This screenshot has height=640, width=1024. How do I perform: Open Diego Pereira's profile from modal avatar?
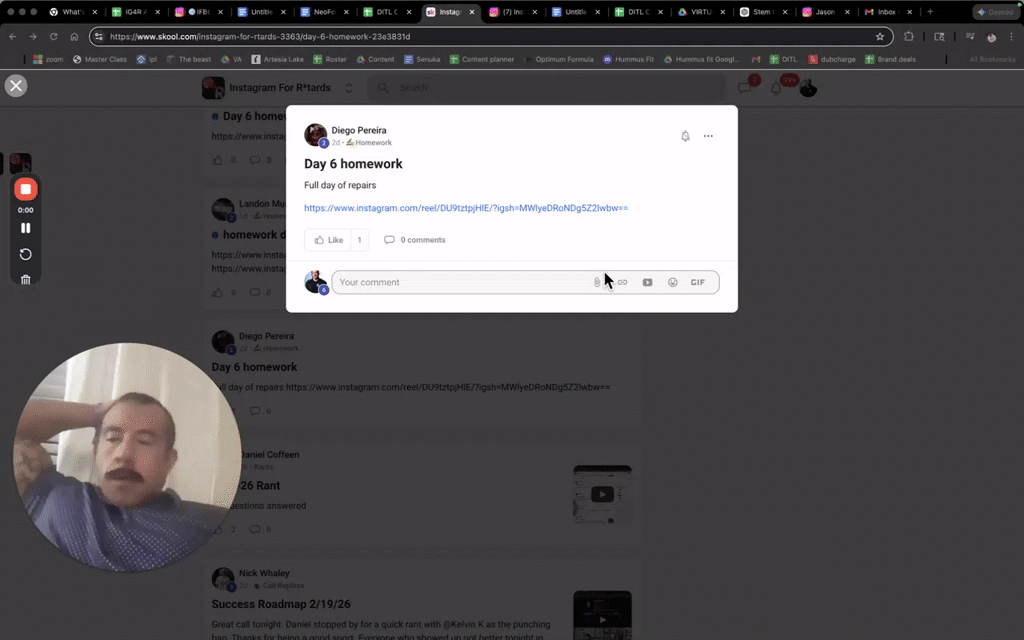[x=315, y=135]
